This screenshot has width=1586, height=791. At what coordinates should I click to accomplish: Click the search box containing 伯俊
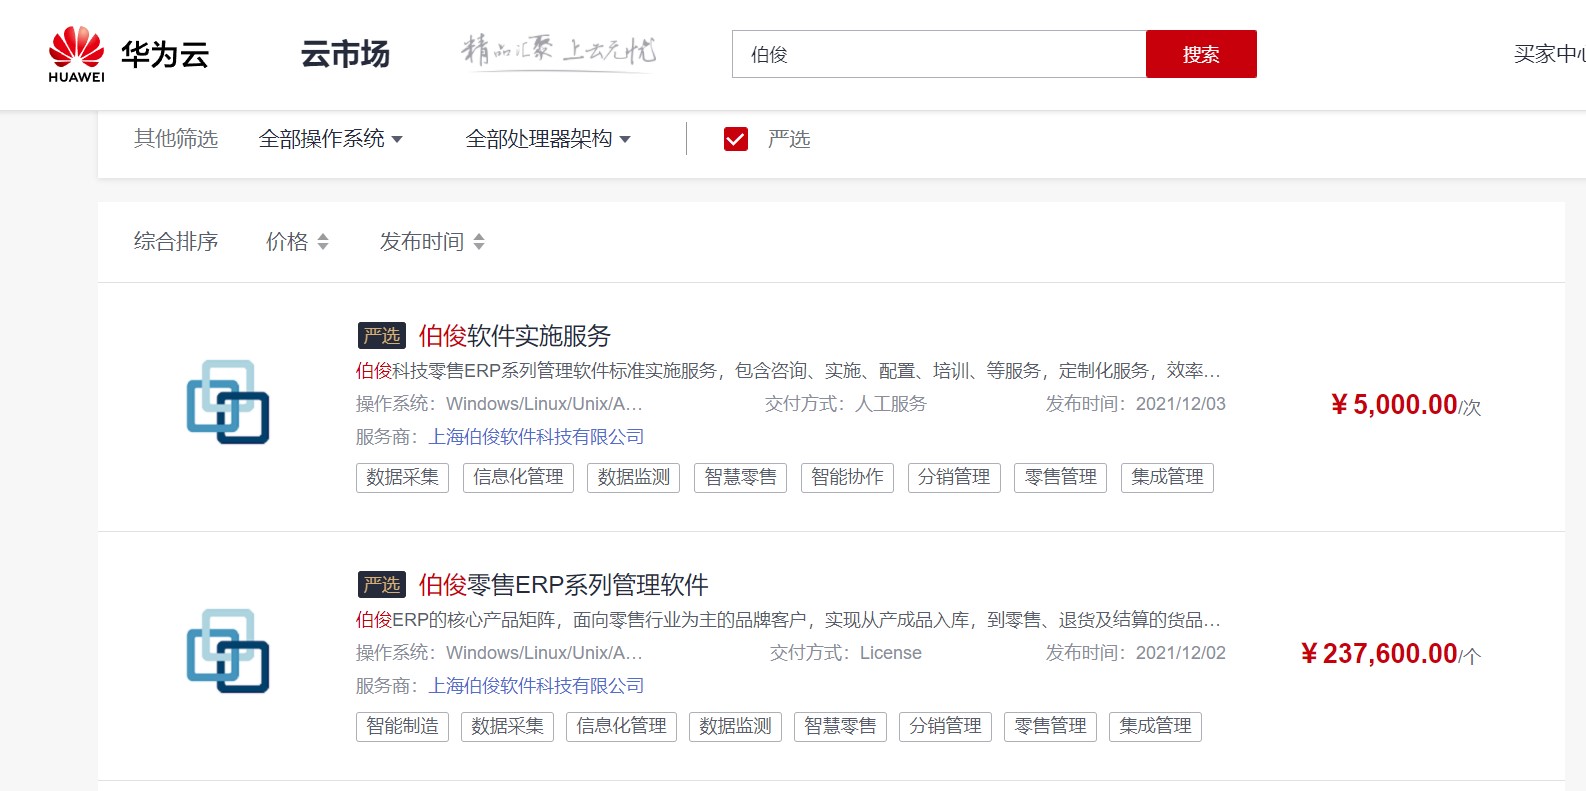pos(938,54)
